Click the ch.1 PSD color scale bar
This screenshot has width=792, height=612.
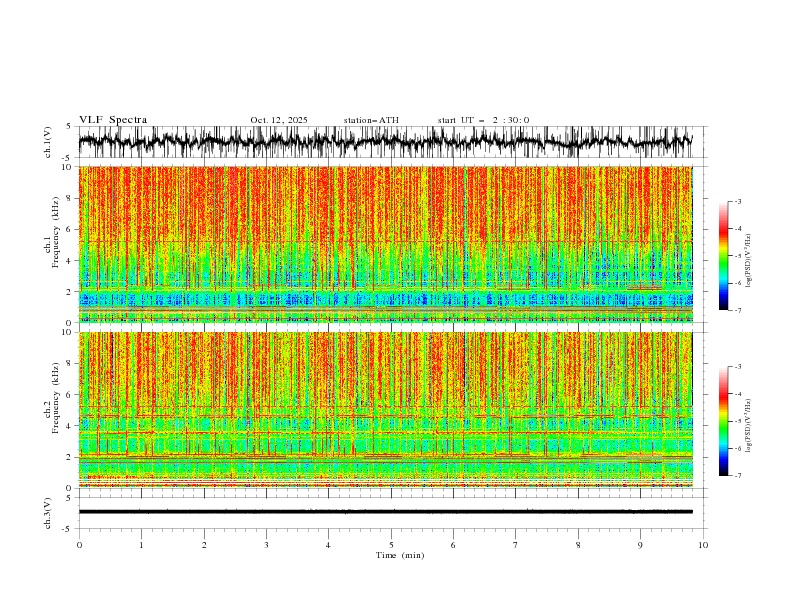coord(724,256)
